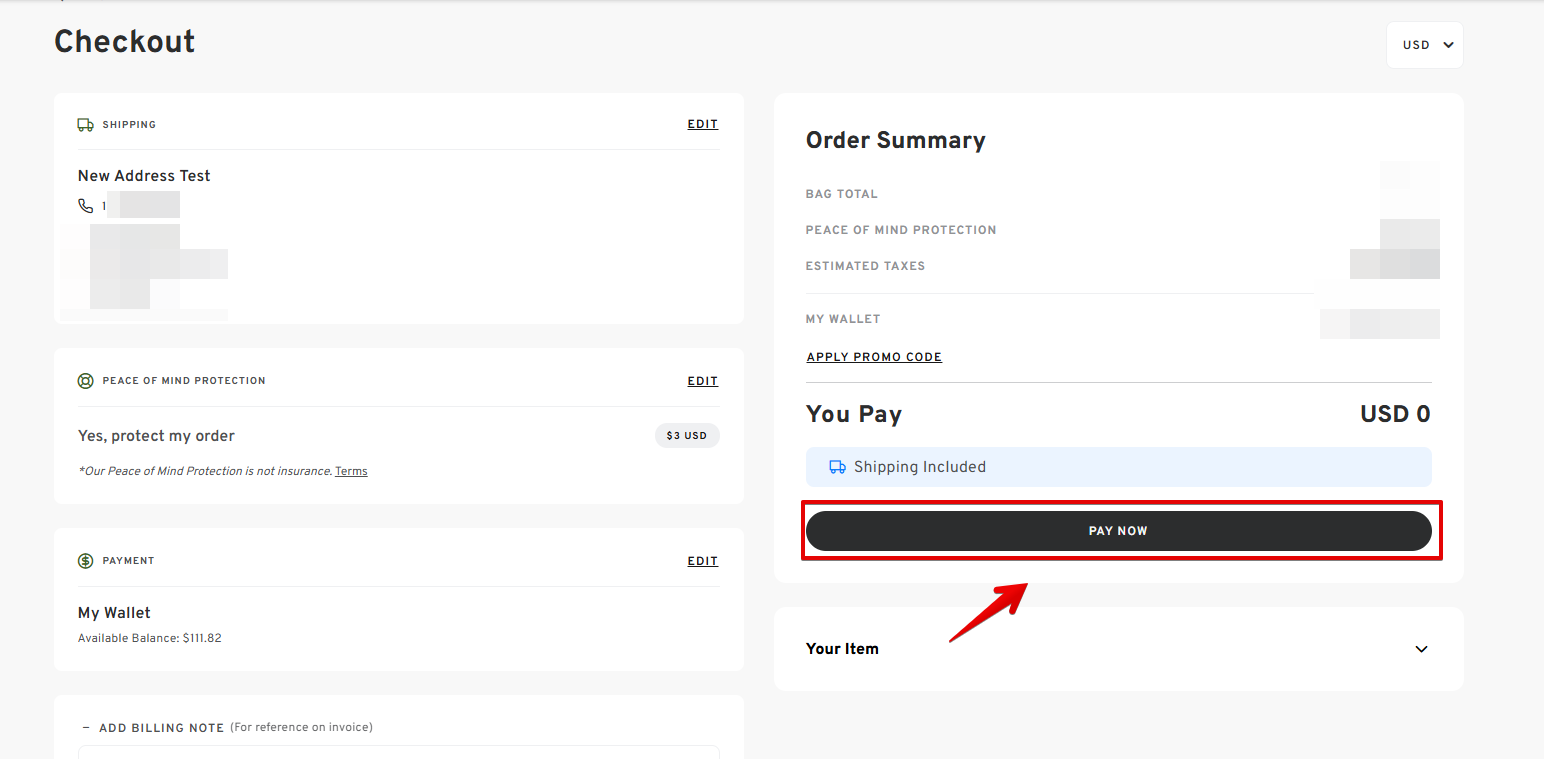
Task: Click the Peace of Mind Protection summary label
Action: 901,230
